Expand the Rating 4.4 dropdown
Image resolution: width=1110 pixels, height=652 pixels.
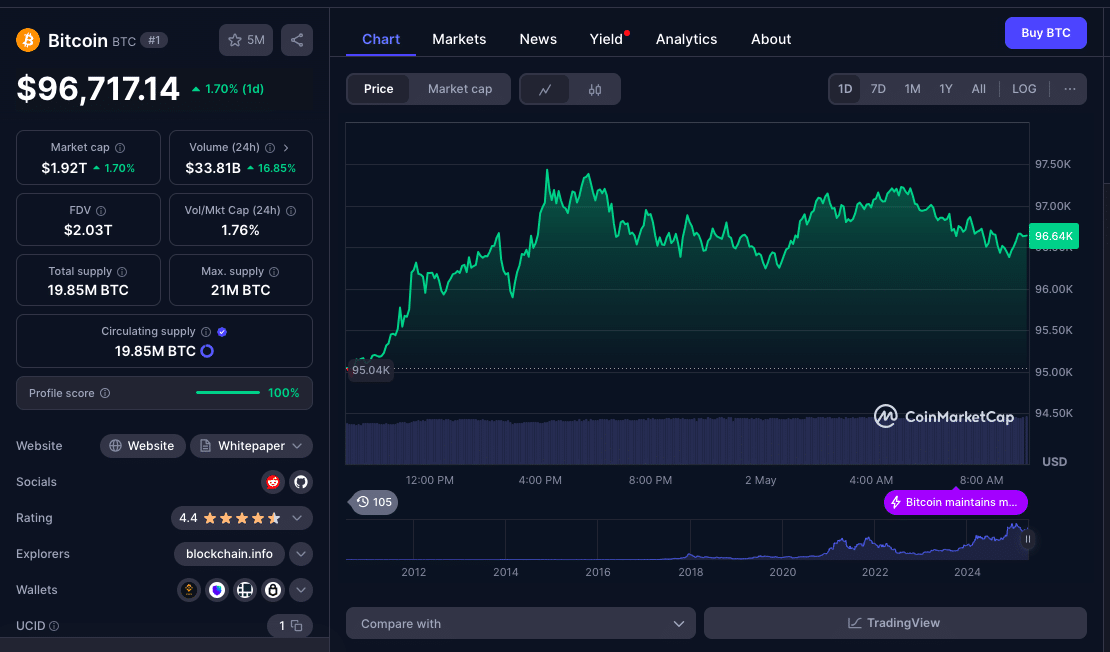click(241, 518)
